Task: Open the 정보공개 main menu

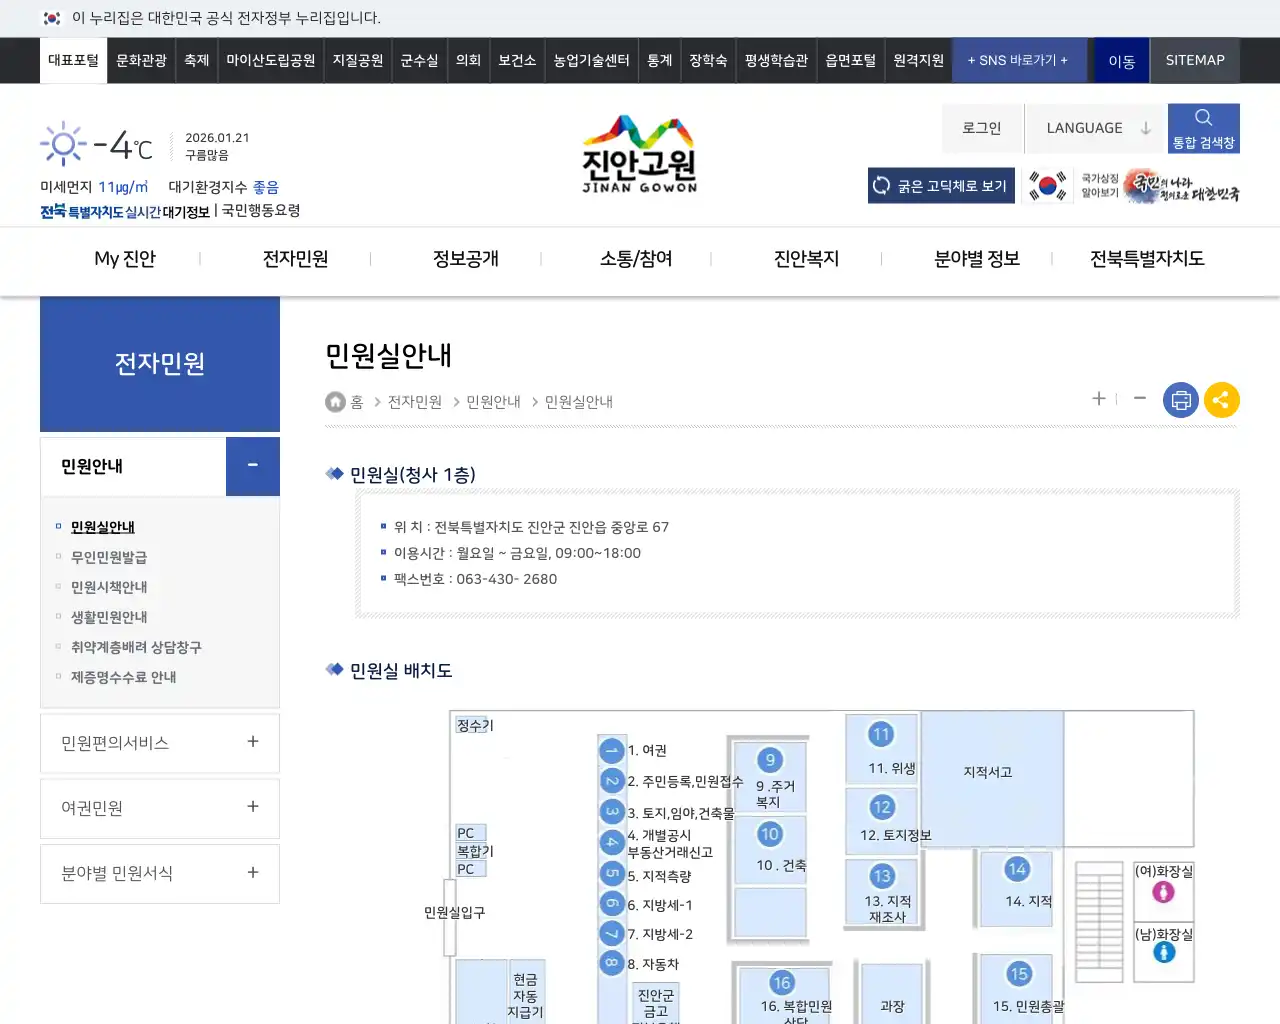Action: pos(466,258)
